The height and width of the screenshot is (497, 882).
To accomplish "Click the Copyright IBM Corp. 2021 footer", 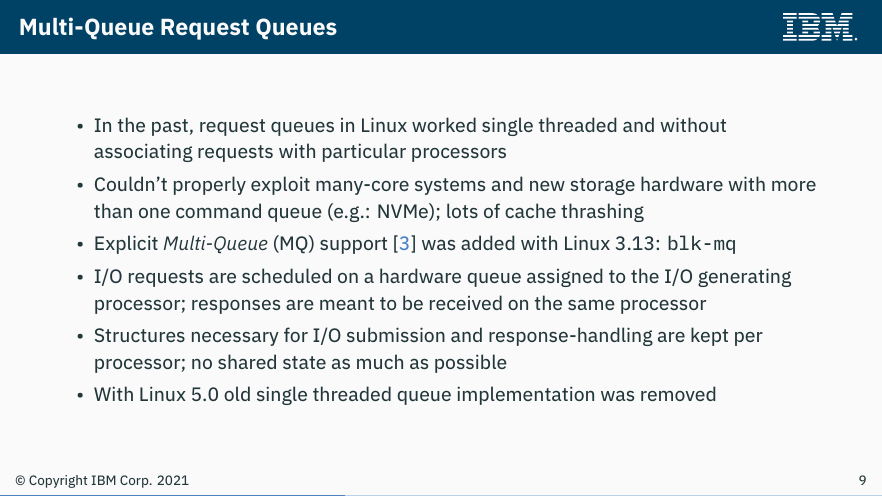I will coord(102,481).
